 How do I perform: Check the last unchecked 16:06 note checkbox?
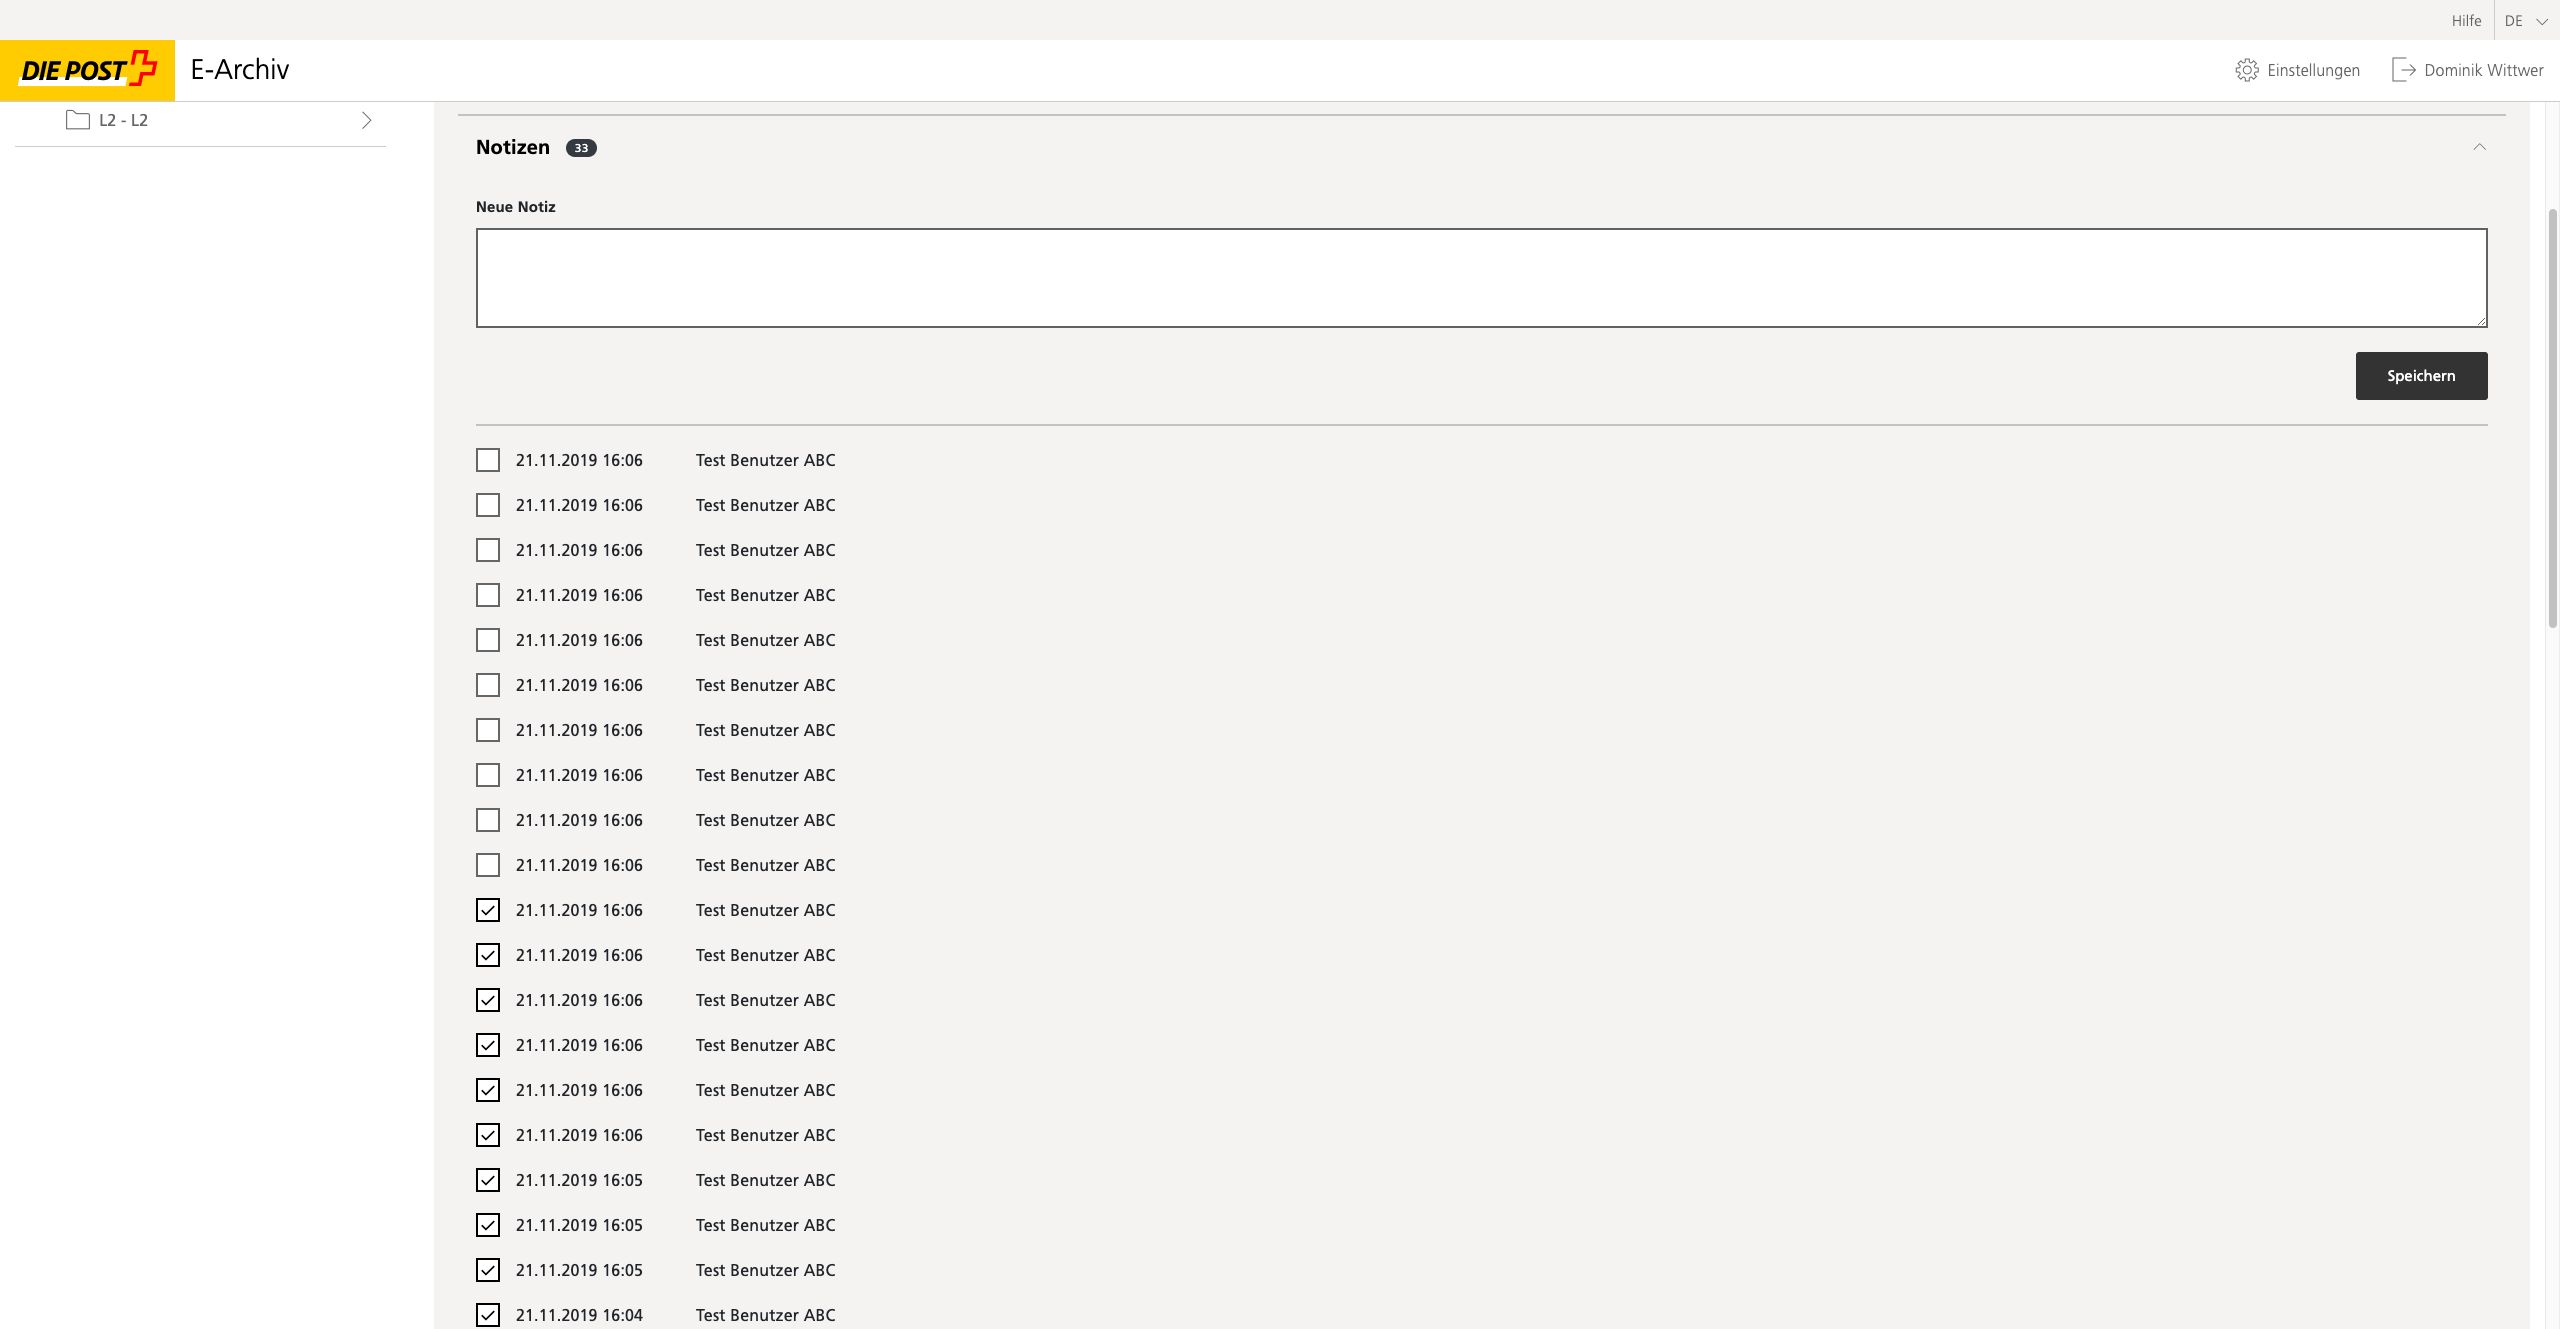488,865
